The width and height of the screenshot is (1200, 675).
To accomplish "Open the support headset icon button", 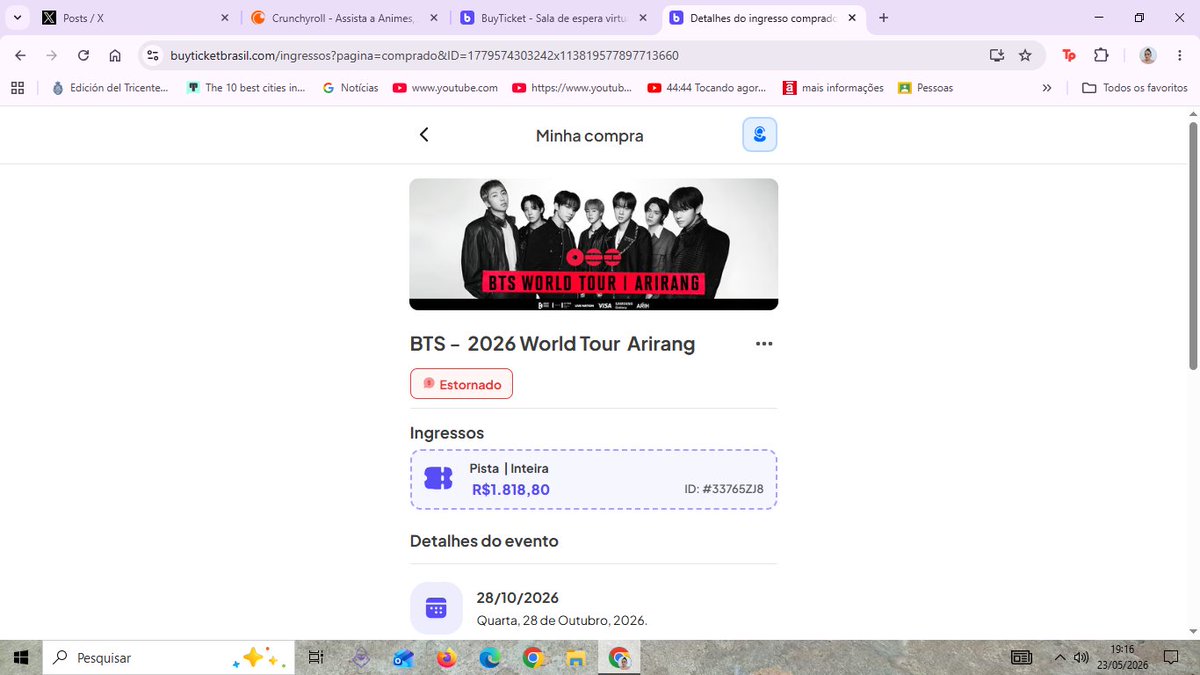I will 760,135.
